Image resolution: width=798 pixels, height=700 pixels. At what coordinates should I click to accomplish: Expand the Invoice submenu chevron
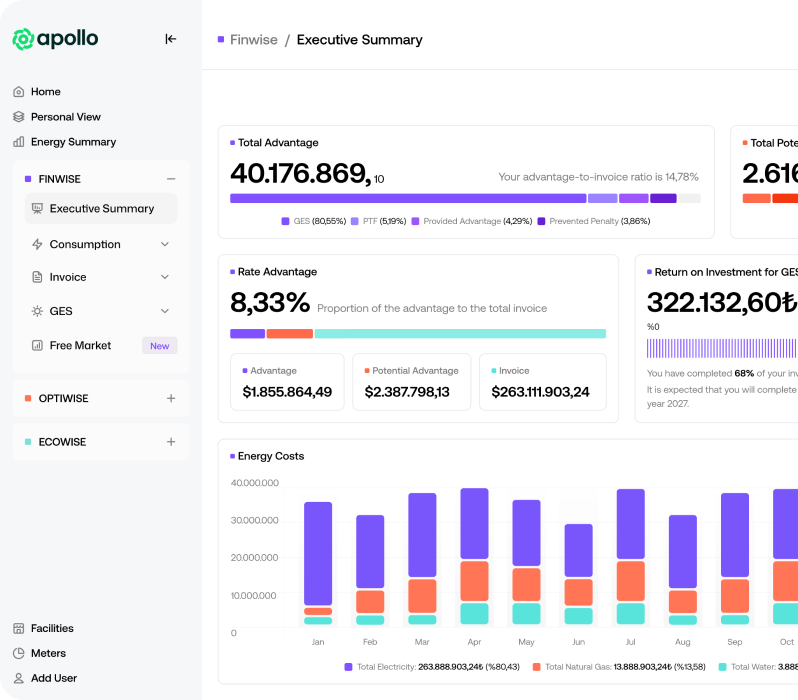click(x=165, y=277)
